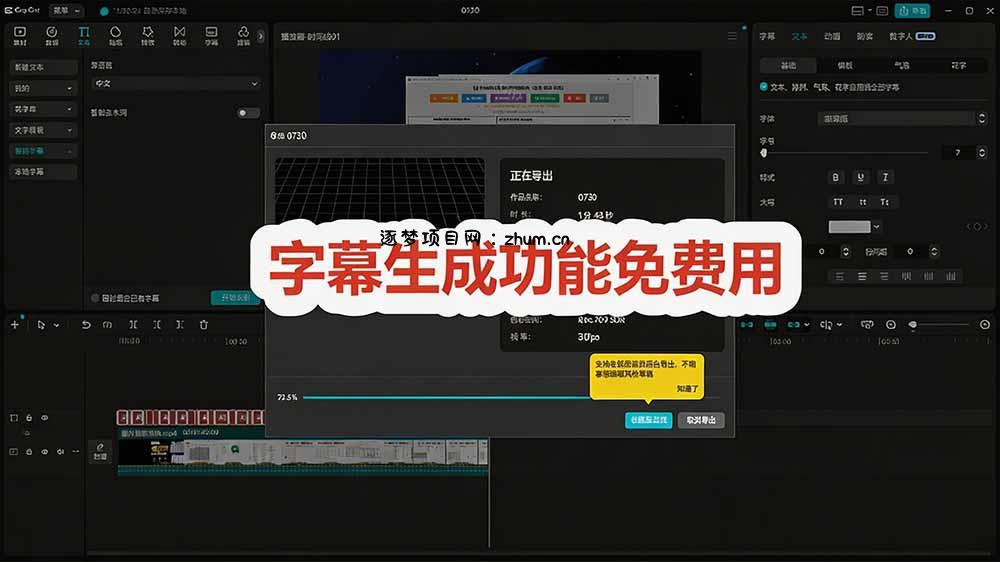Open the menu dropdown next to CapCut logo
This screenshot has width=1000, height=562.
tap(66, 10)
